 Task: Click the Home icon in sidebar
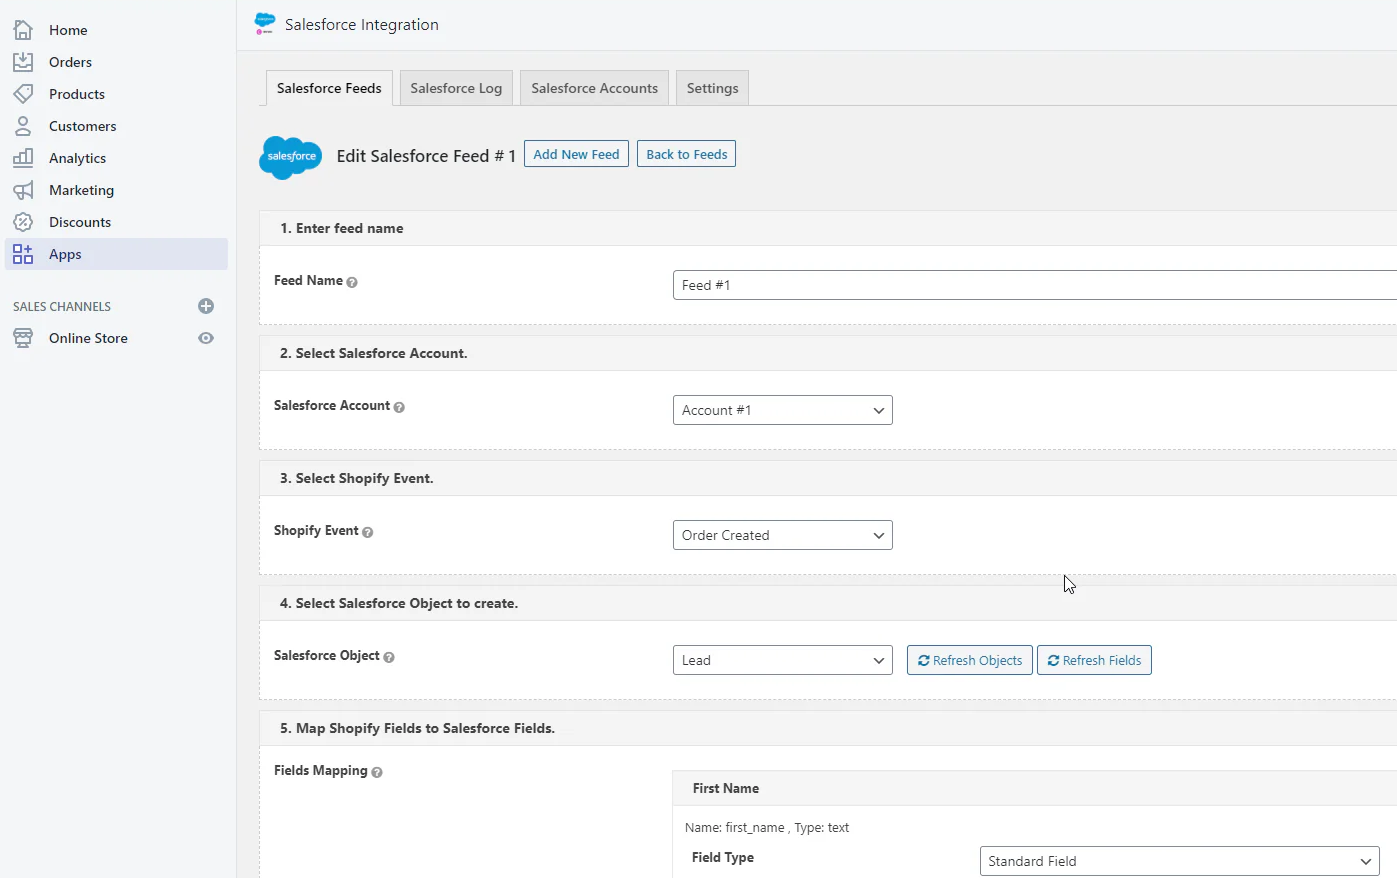23,30
